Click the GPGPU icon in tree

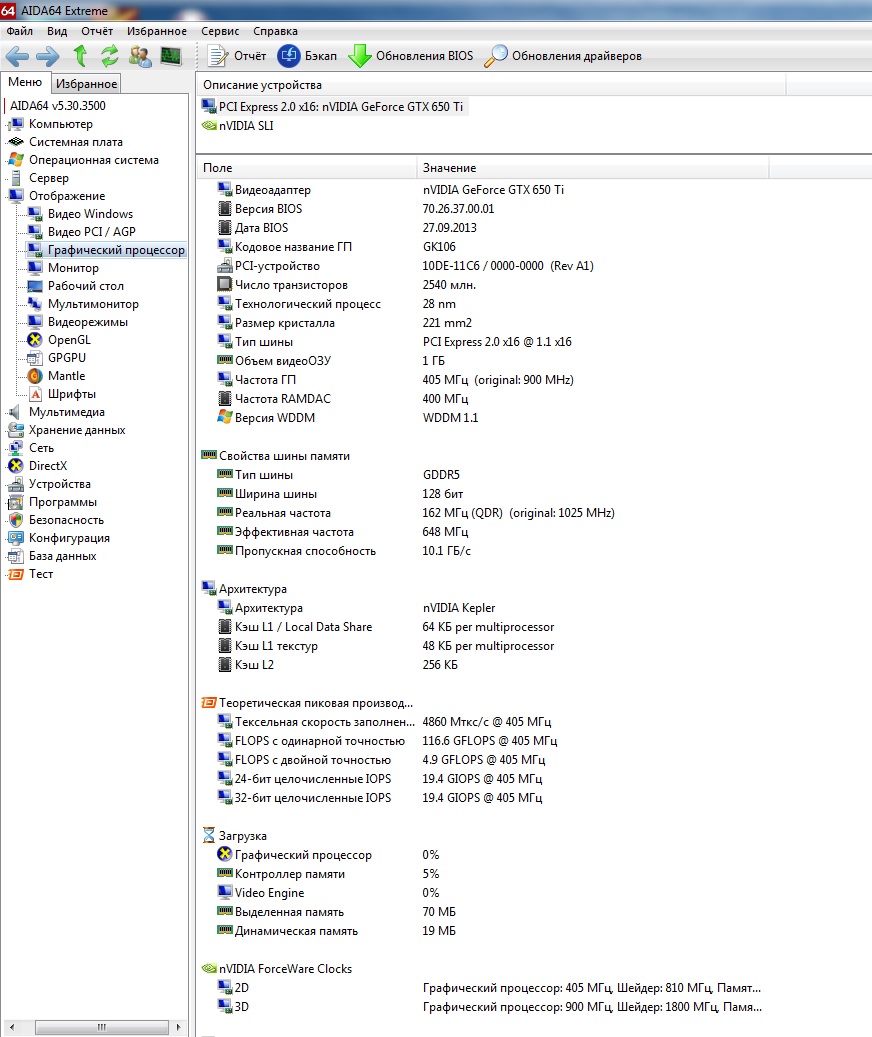[x=34, y=358]
